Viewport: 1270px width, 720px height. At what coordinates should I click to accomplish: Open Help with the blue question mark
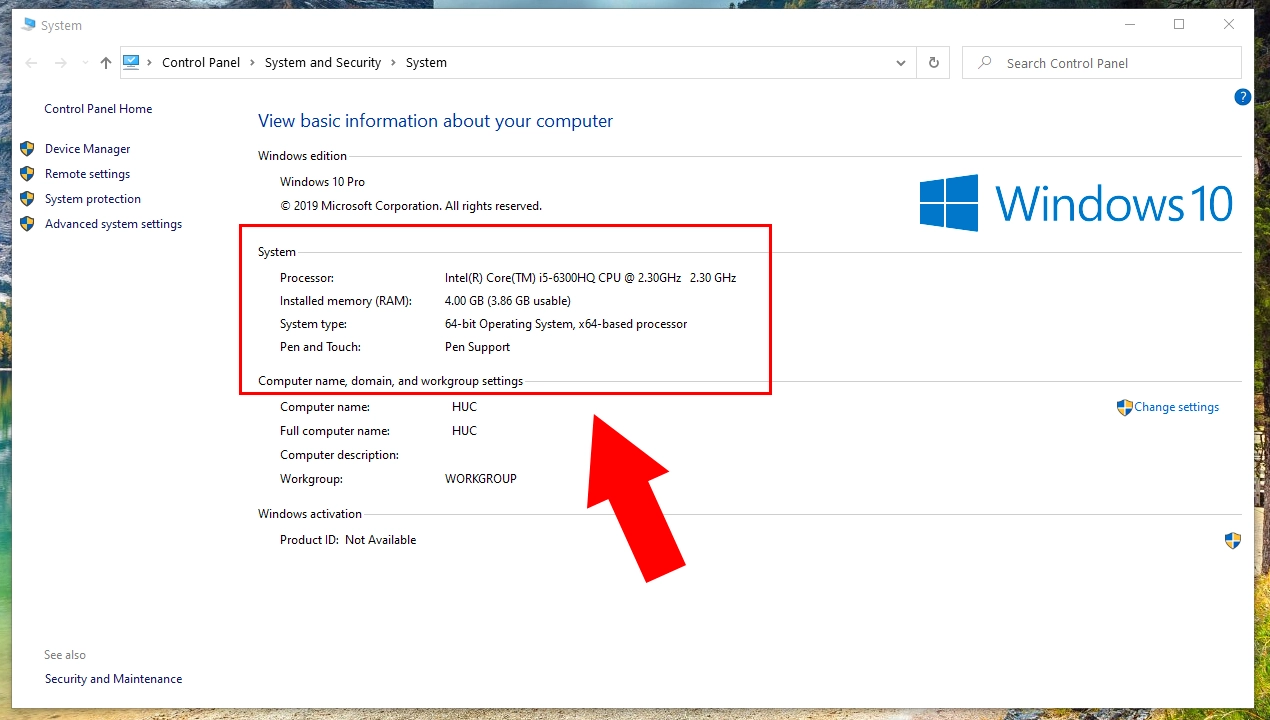coord(1242,97)
